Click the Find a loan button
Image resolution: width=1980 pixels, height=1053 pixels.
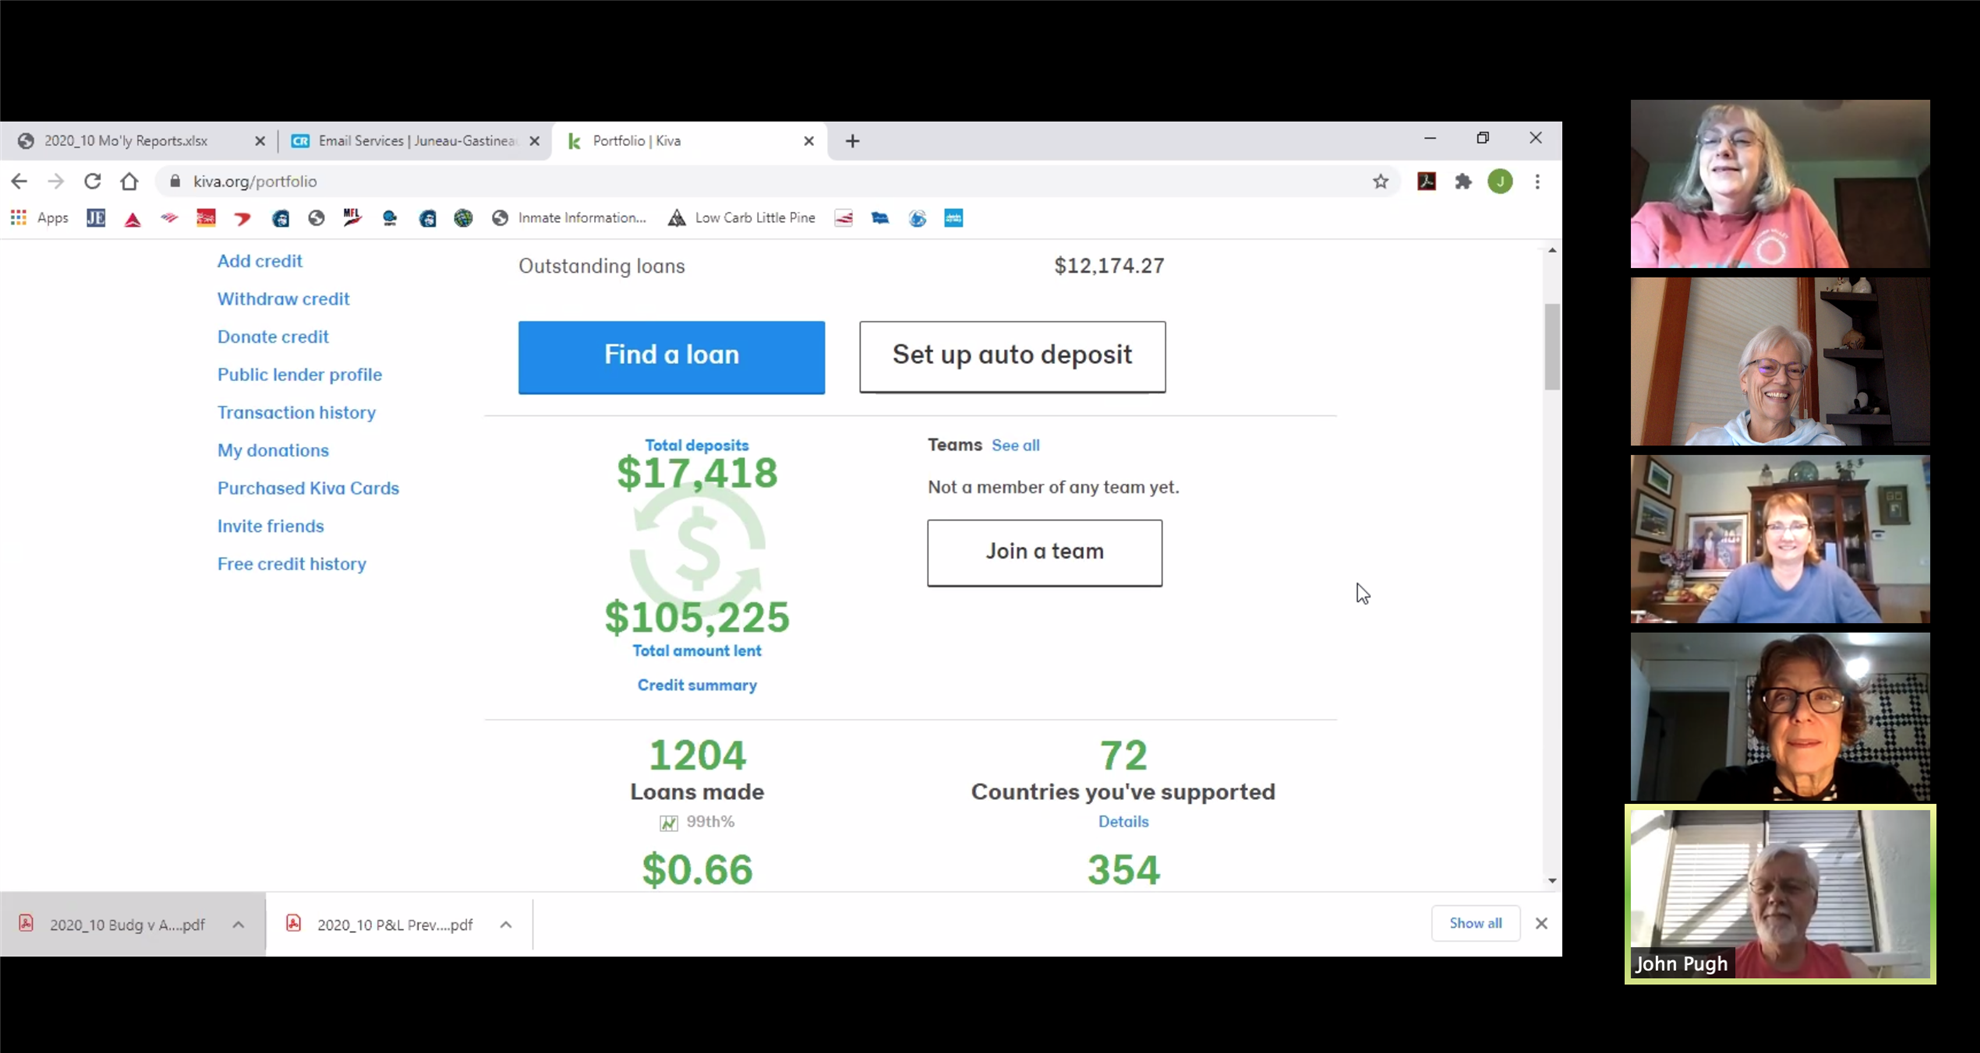coord(671,357)
